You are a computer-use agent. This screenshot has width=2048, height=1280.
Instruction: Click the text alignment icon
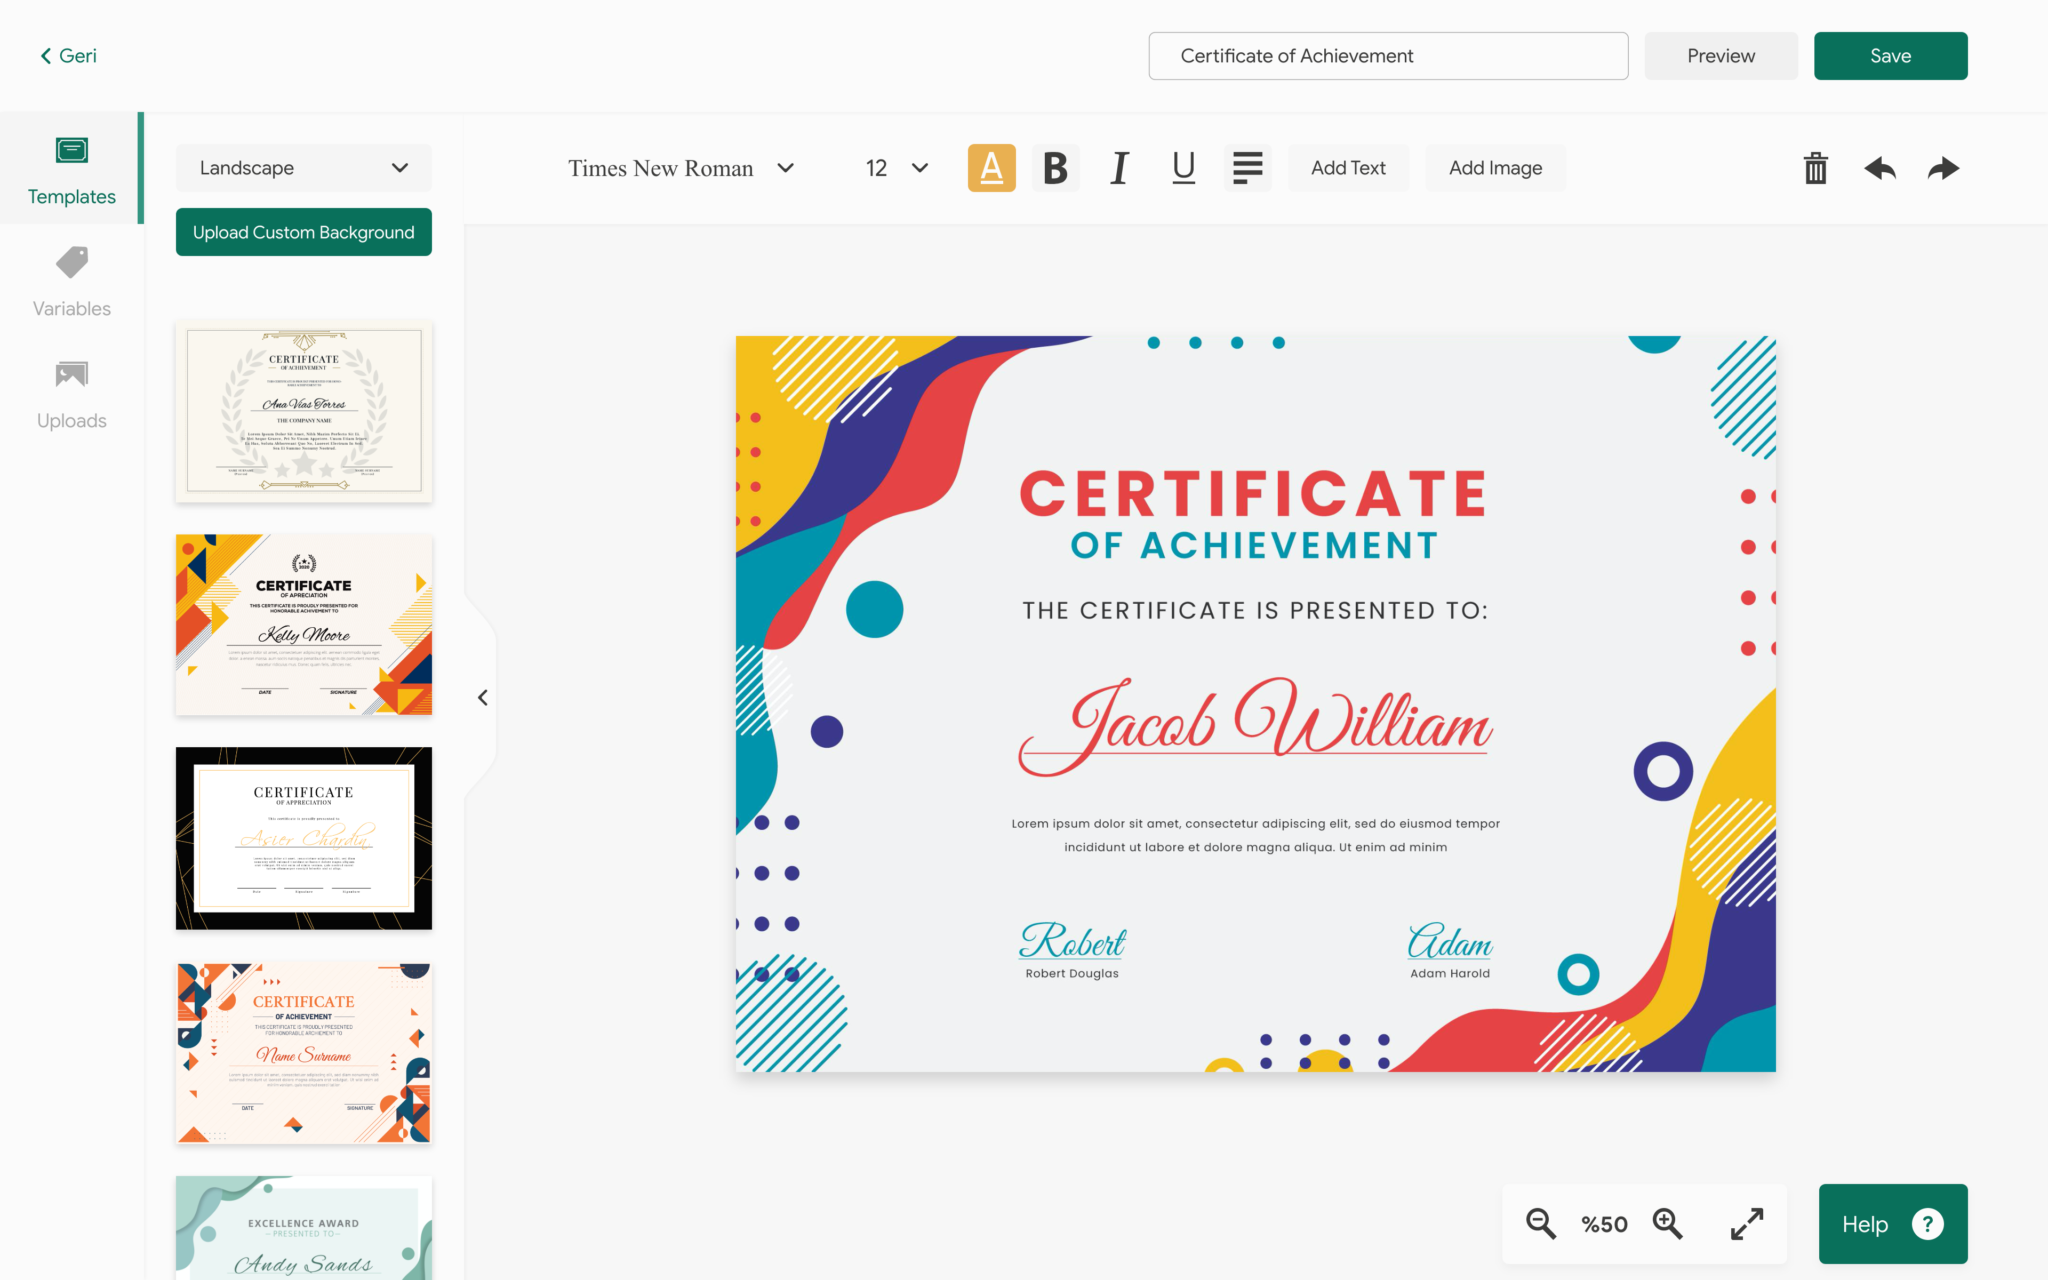point(1246,167)
